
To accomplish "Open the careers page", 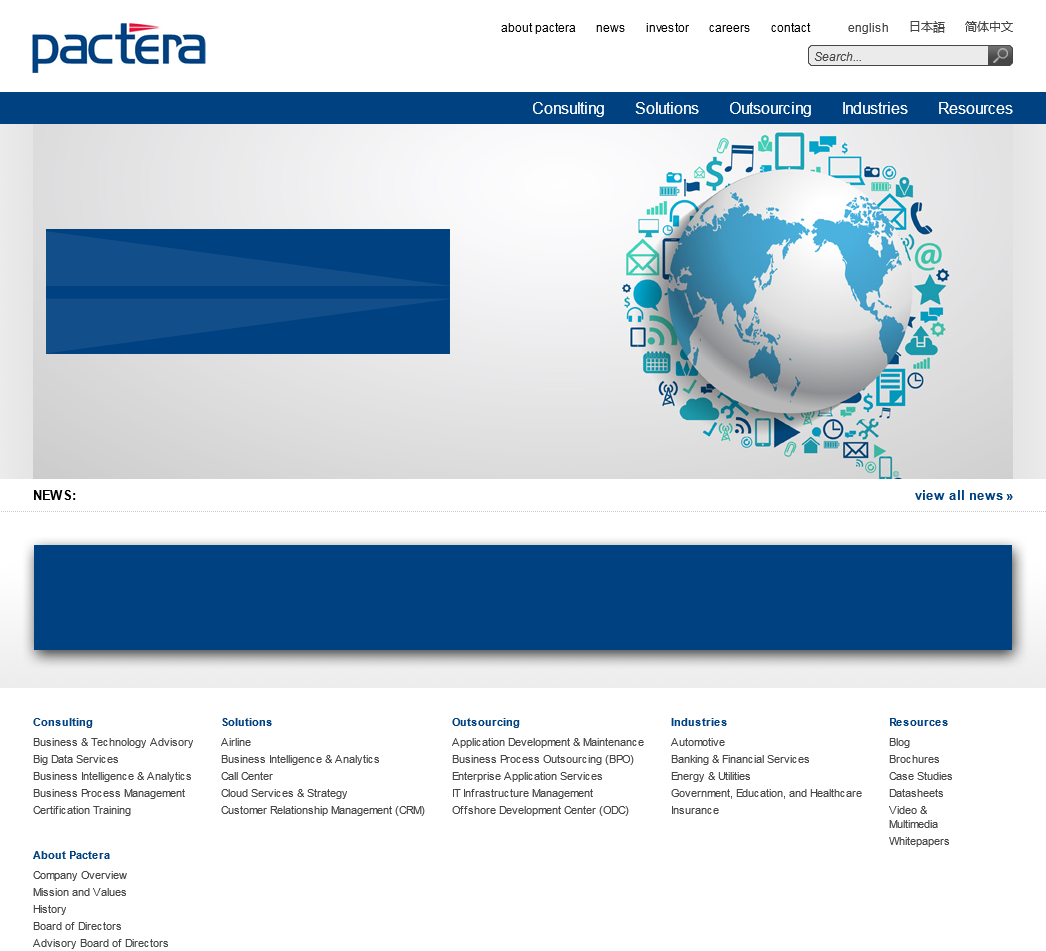I will tap(729, 28).
